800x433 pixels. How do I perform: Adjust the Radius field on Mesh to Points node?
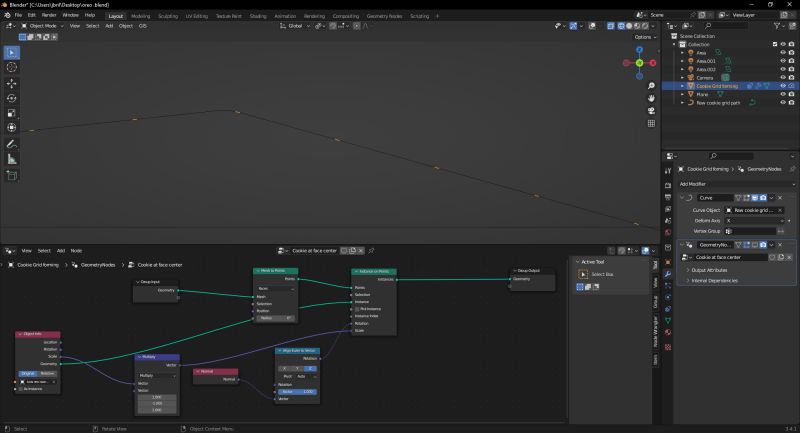276,318
